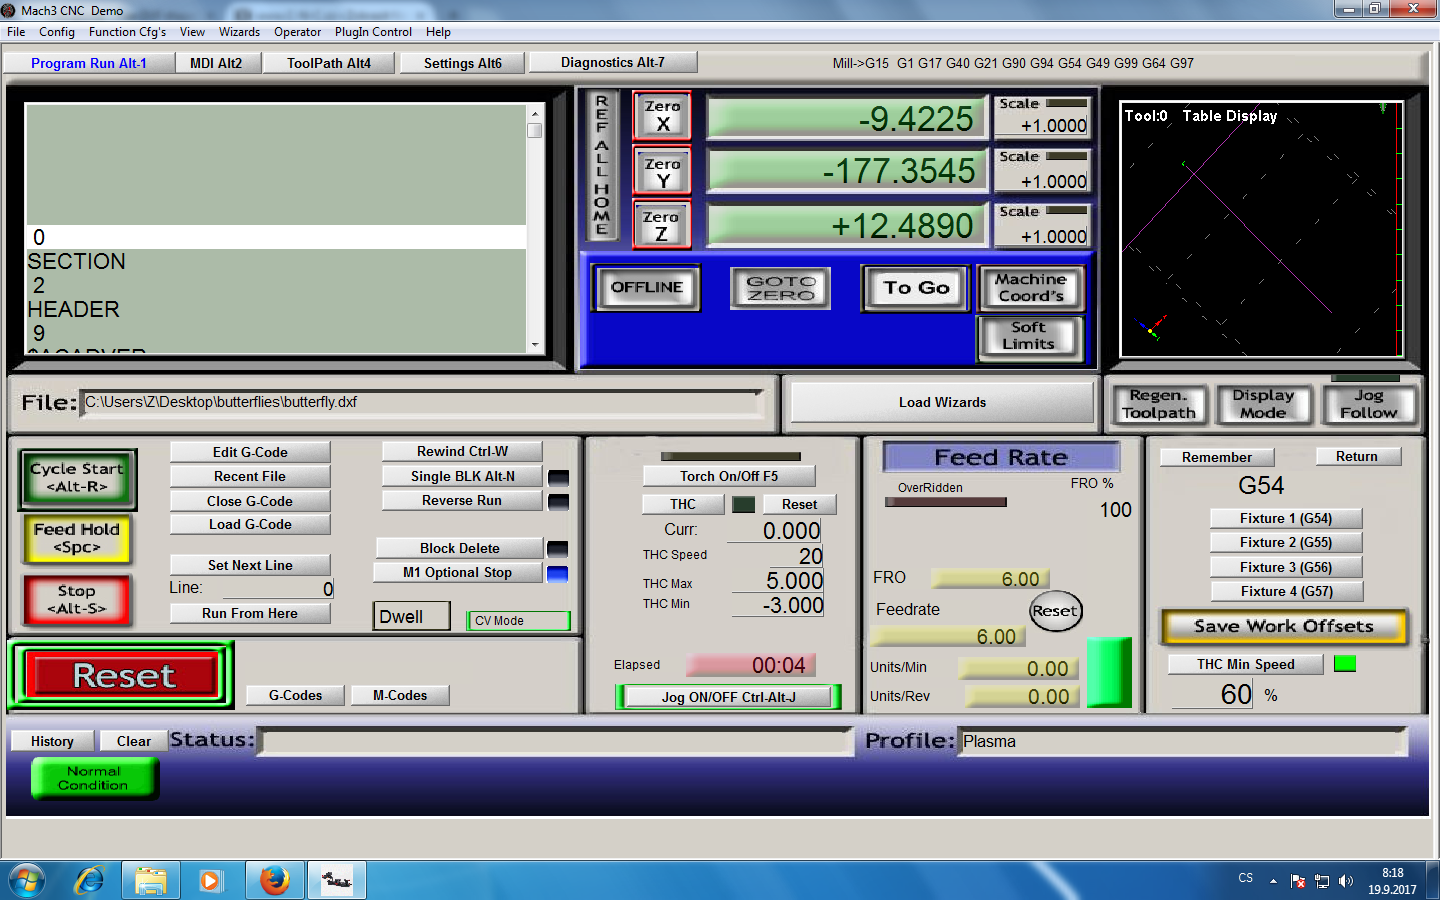Viewport: 1440px width, 900px height.
Task: Click the green feed rate vertical bar
Action: click(1108, 672)
